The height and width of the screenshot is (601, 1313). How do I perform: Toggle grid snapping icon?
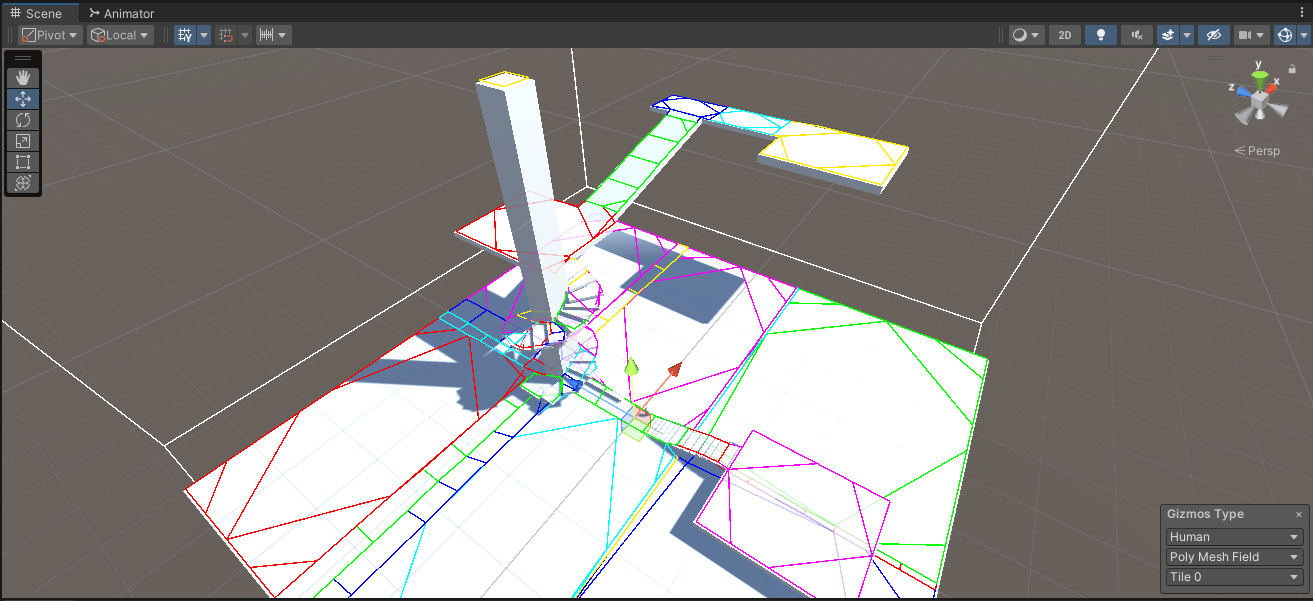(x=226, y=35)
